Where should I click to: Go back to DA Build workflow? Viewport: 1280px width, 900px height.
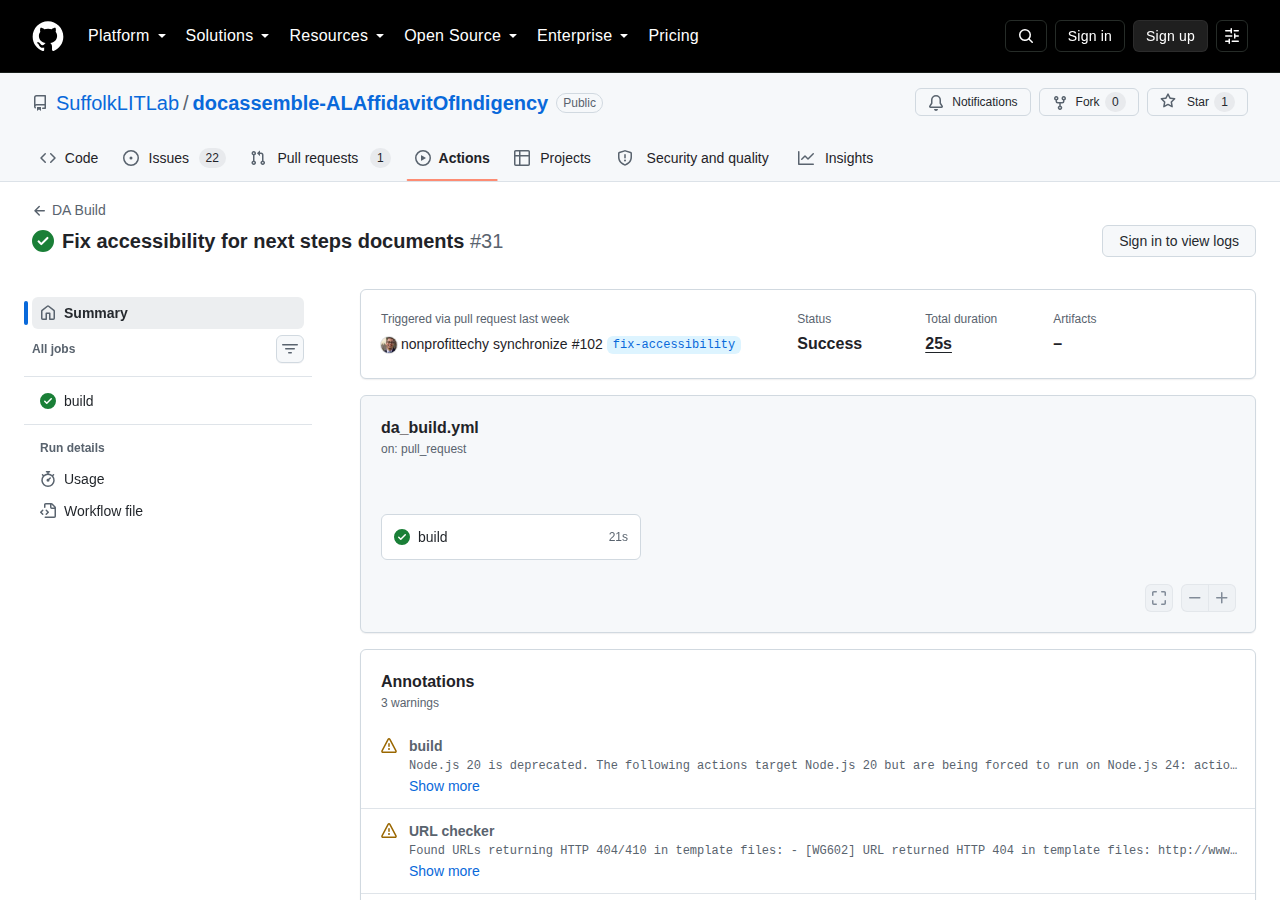pyautogui.click(x=69, y=210)
